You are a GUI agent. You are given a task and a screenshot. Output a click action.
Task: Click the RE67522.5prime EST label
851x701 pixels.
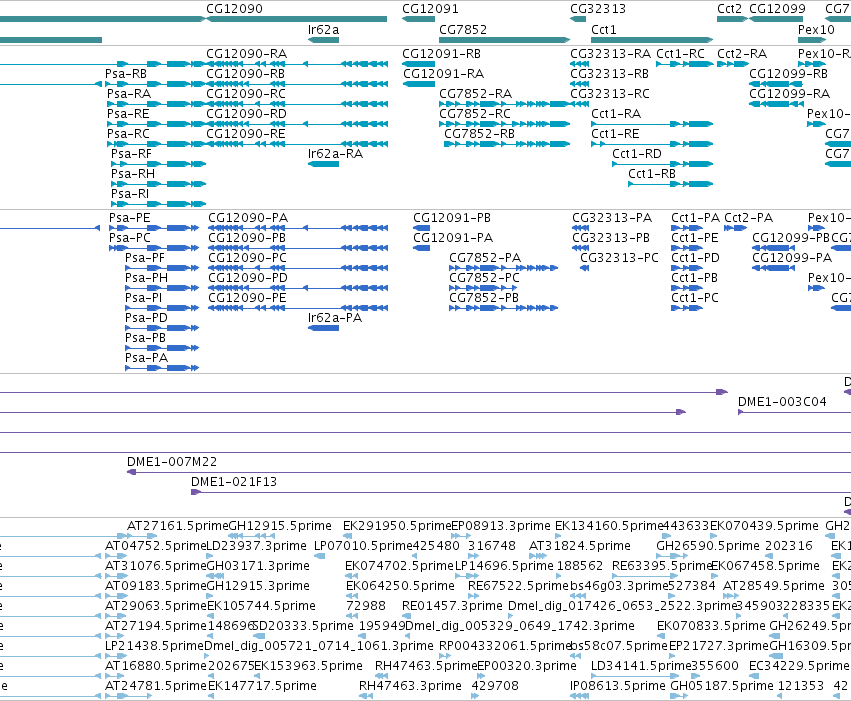tap(518, 586)
